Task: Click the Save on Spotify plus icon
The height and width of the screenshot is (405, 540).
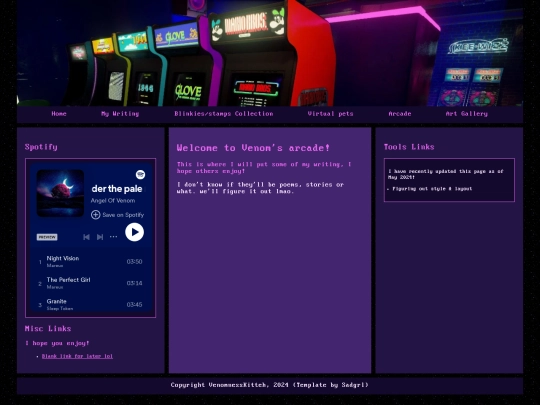Action: (95, 215)
